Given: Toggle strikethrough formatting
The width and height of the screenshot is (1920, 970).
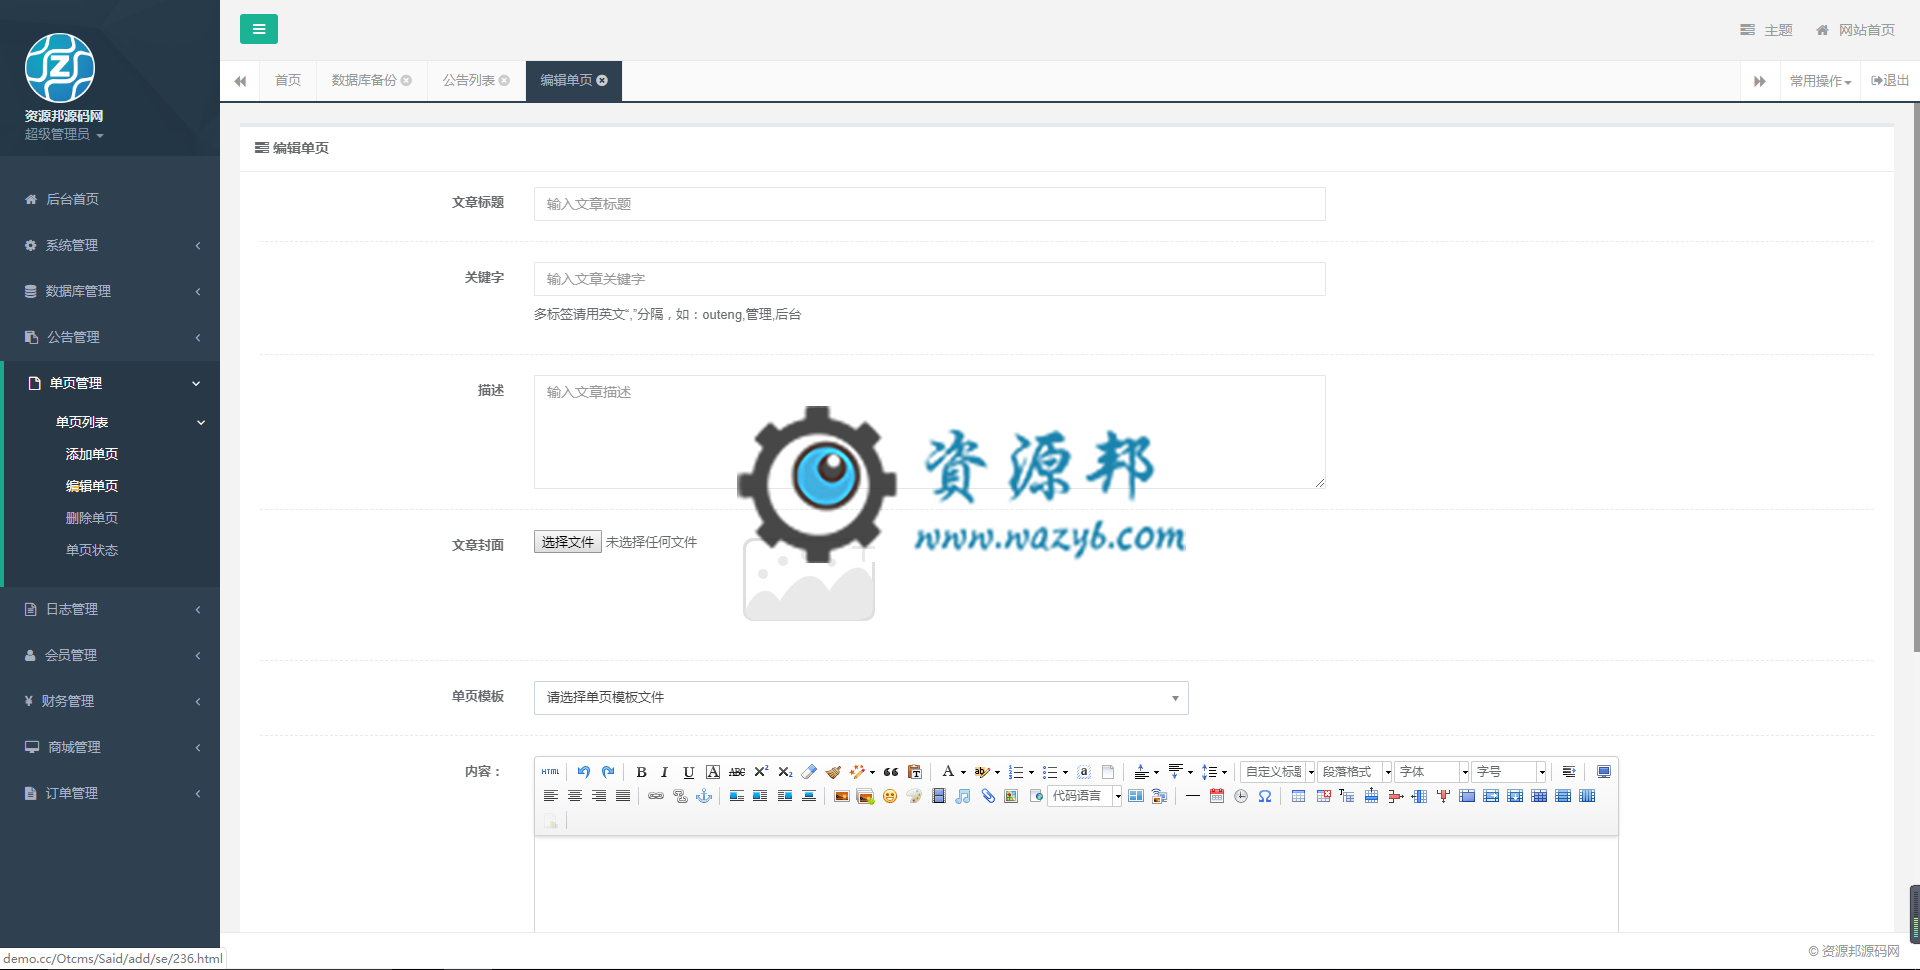Looking at the screenshot, I should coord(737,772).
